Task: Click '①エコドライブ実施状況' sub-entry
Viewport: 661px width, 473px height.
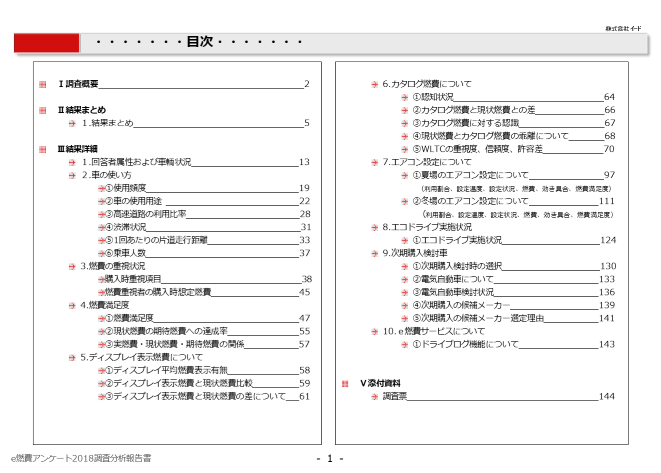Action: point(457,240)
